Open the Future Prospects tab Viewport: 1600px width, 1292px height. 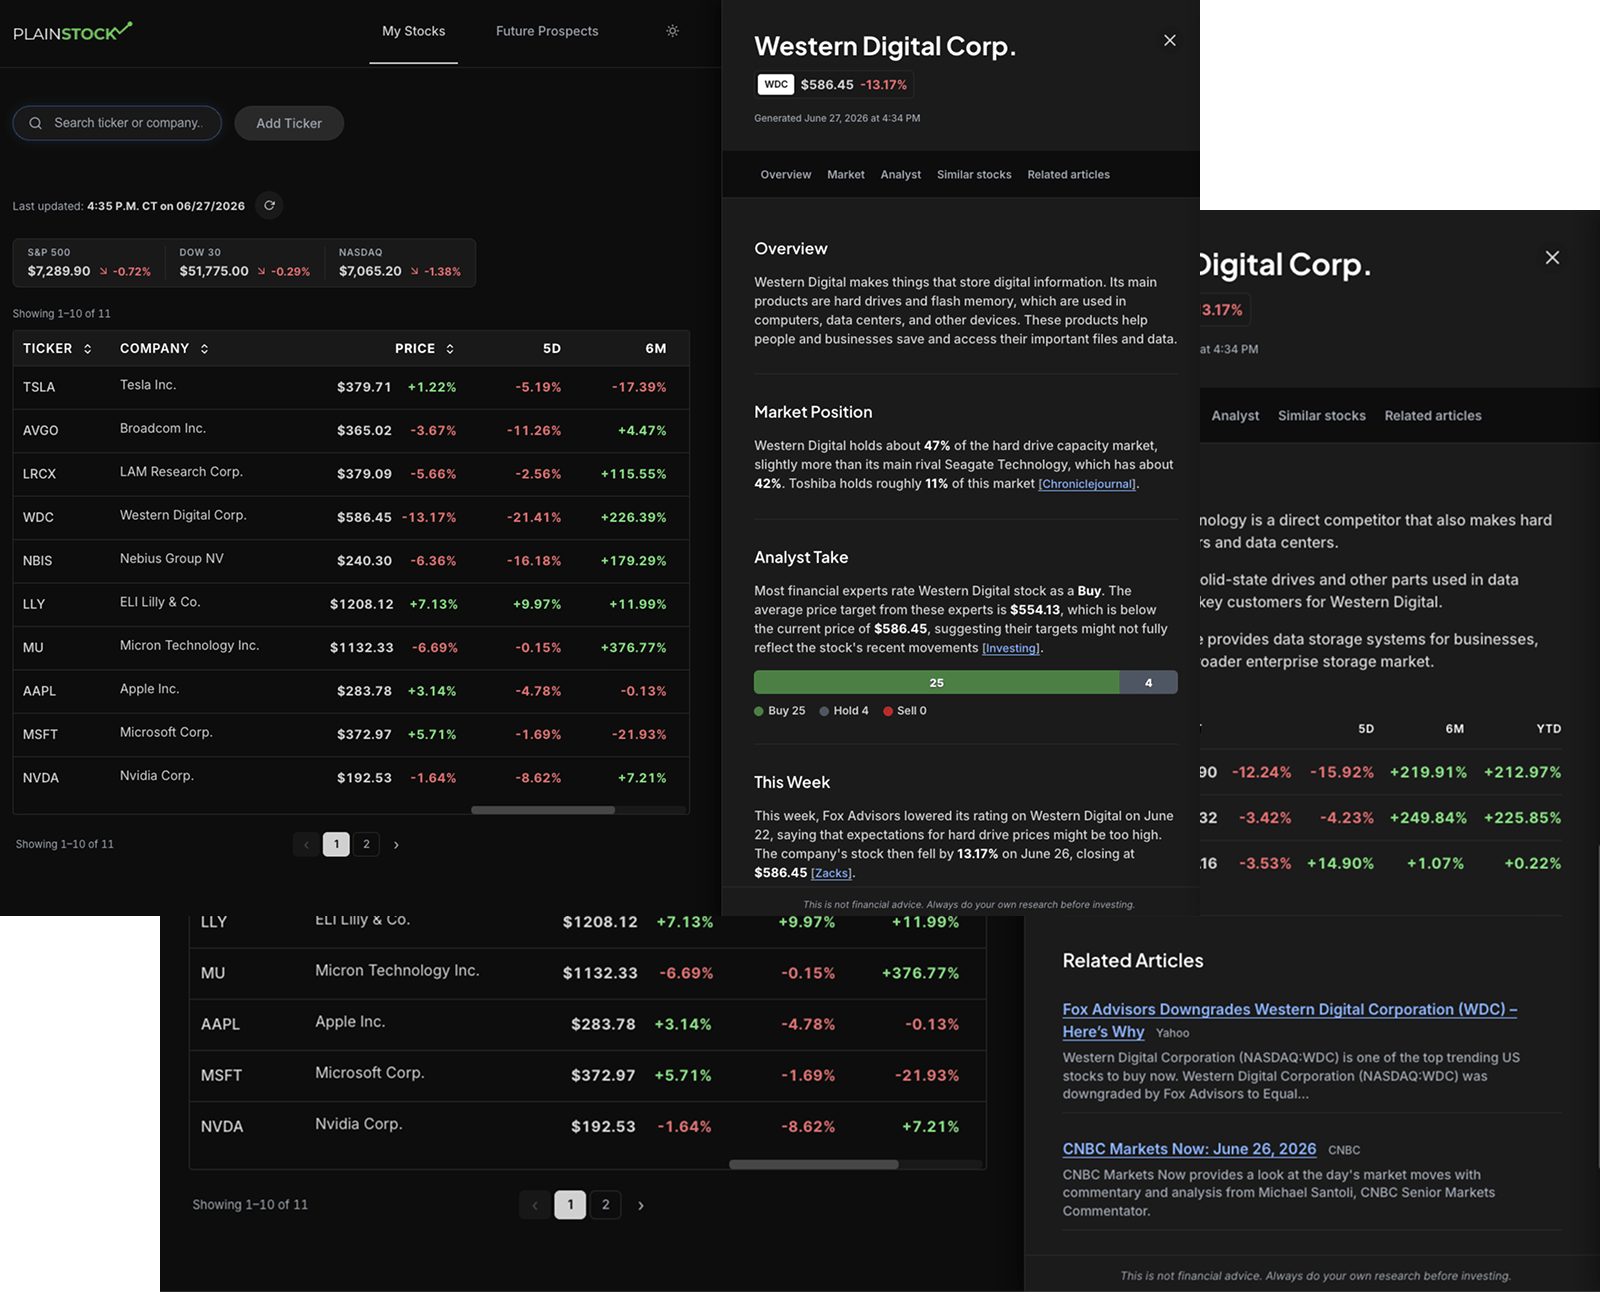point(547,31)
